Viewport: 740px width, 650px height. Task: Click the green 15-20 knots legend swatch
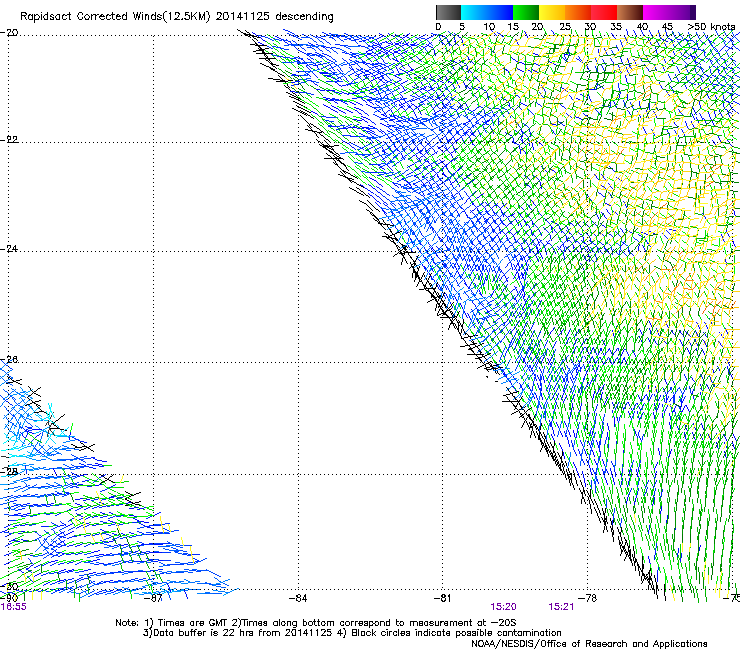(526, 12)
